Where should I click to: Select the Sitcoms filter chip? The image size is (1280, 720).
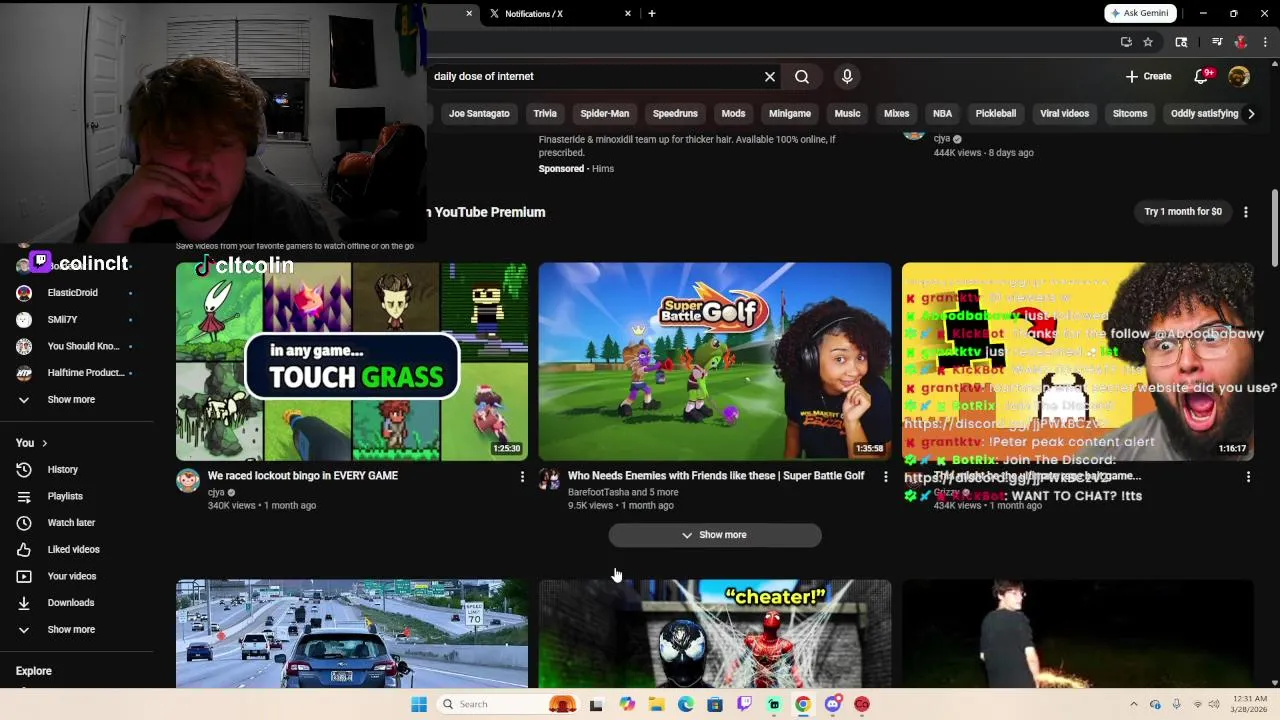coord(1130,113)
